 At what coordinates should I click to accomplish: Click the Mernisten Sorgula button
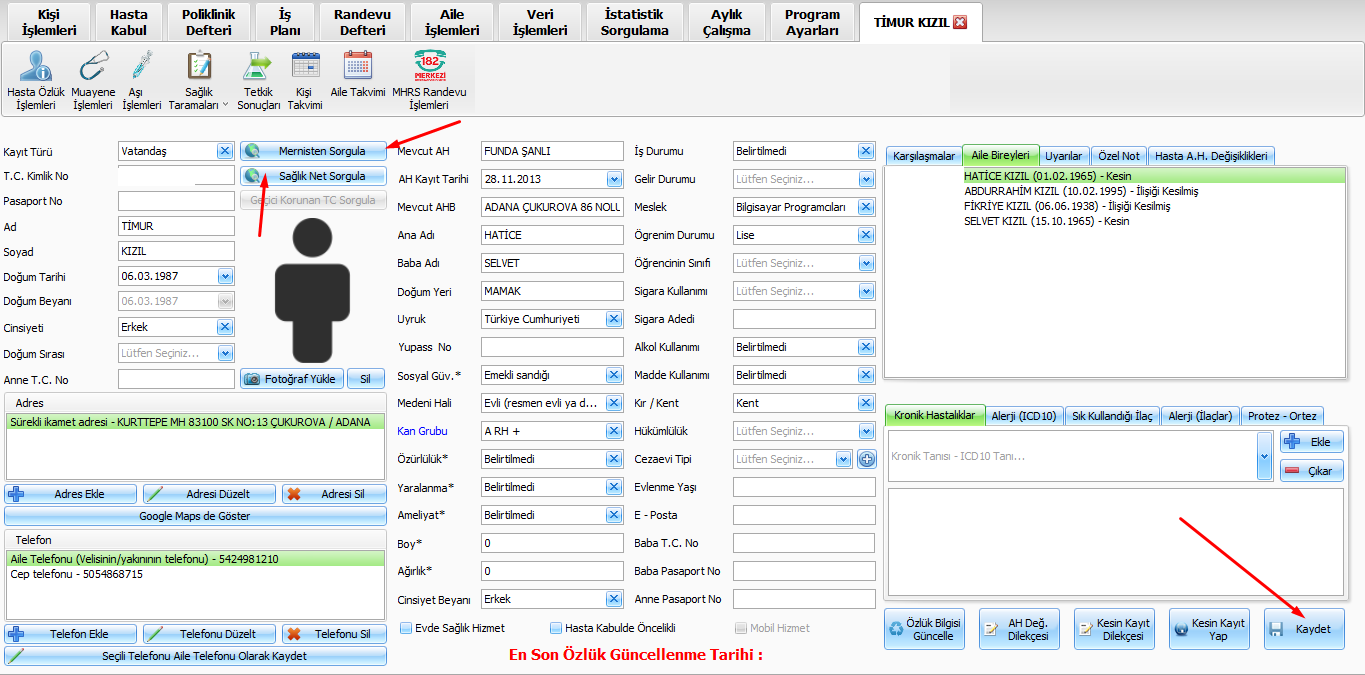click(313, 151)
